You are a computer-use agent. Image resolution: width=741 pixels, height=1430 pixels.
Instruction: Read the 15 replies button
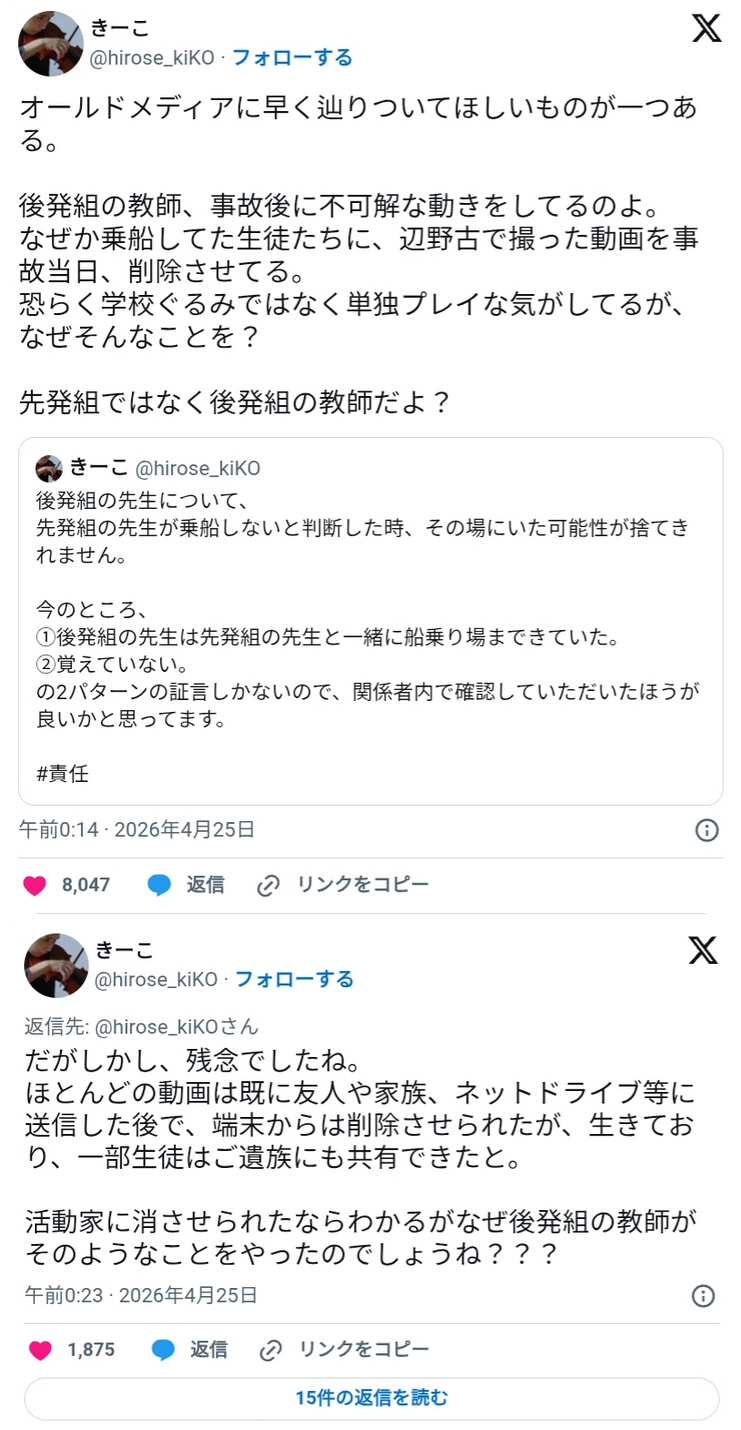click(x=371, y=1398)
